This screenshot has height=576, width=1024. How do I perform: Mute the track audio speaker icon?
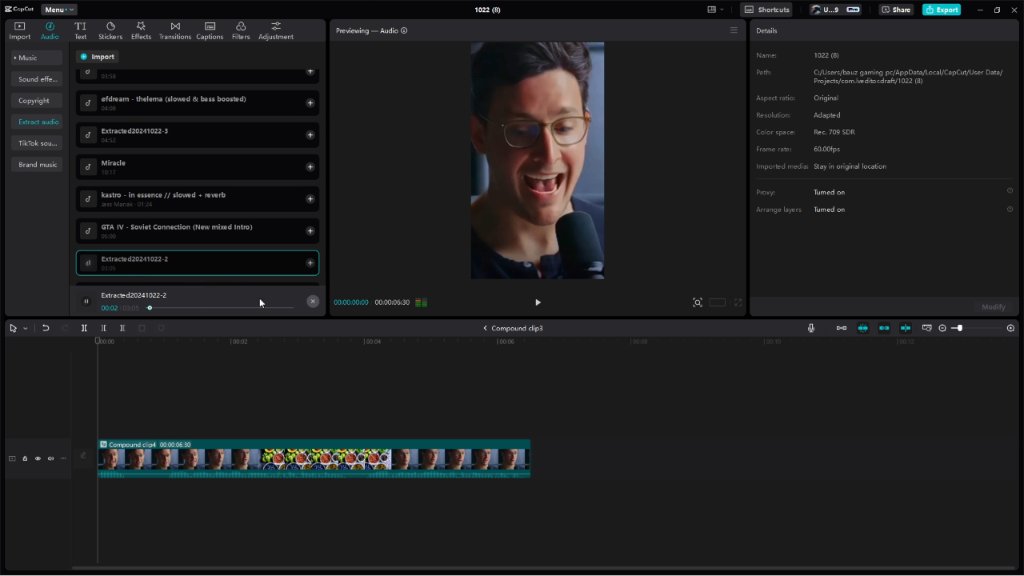point(50,458)
